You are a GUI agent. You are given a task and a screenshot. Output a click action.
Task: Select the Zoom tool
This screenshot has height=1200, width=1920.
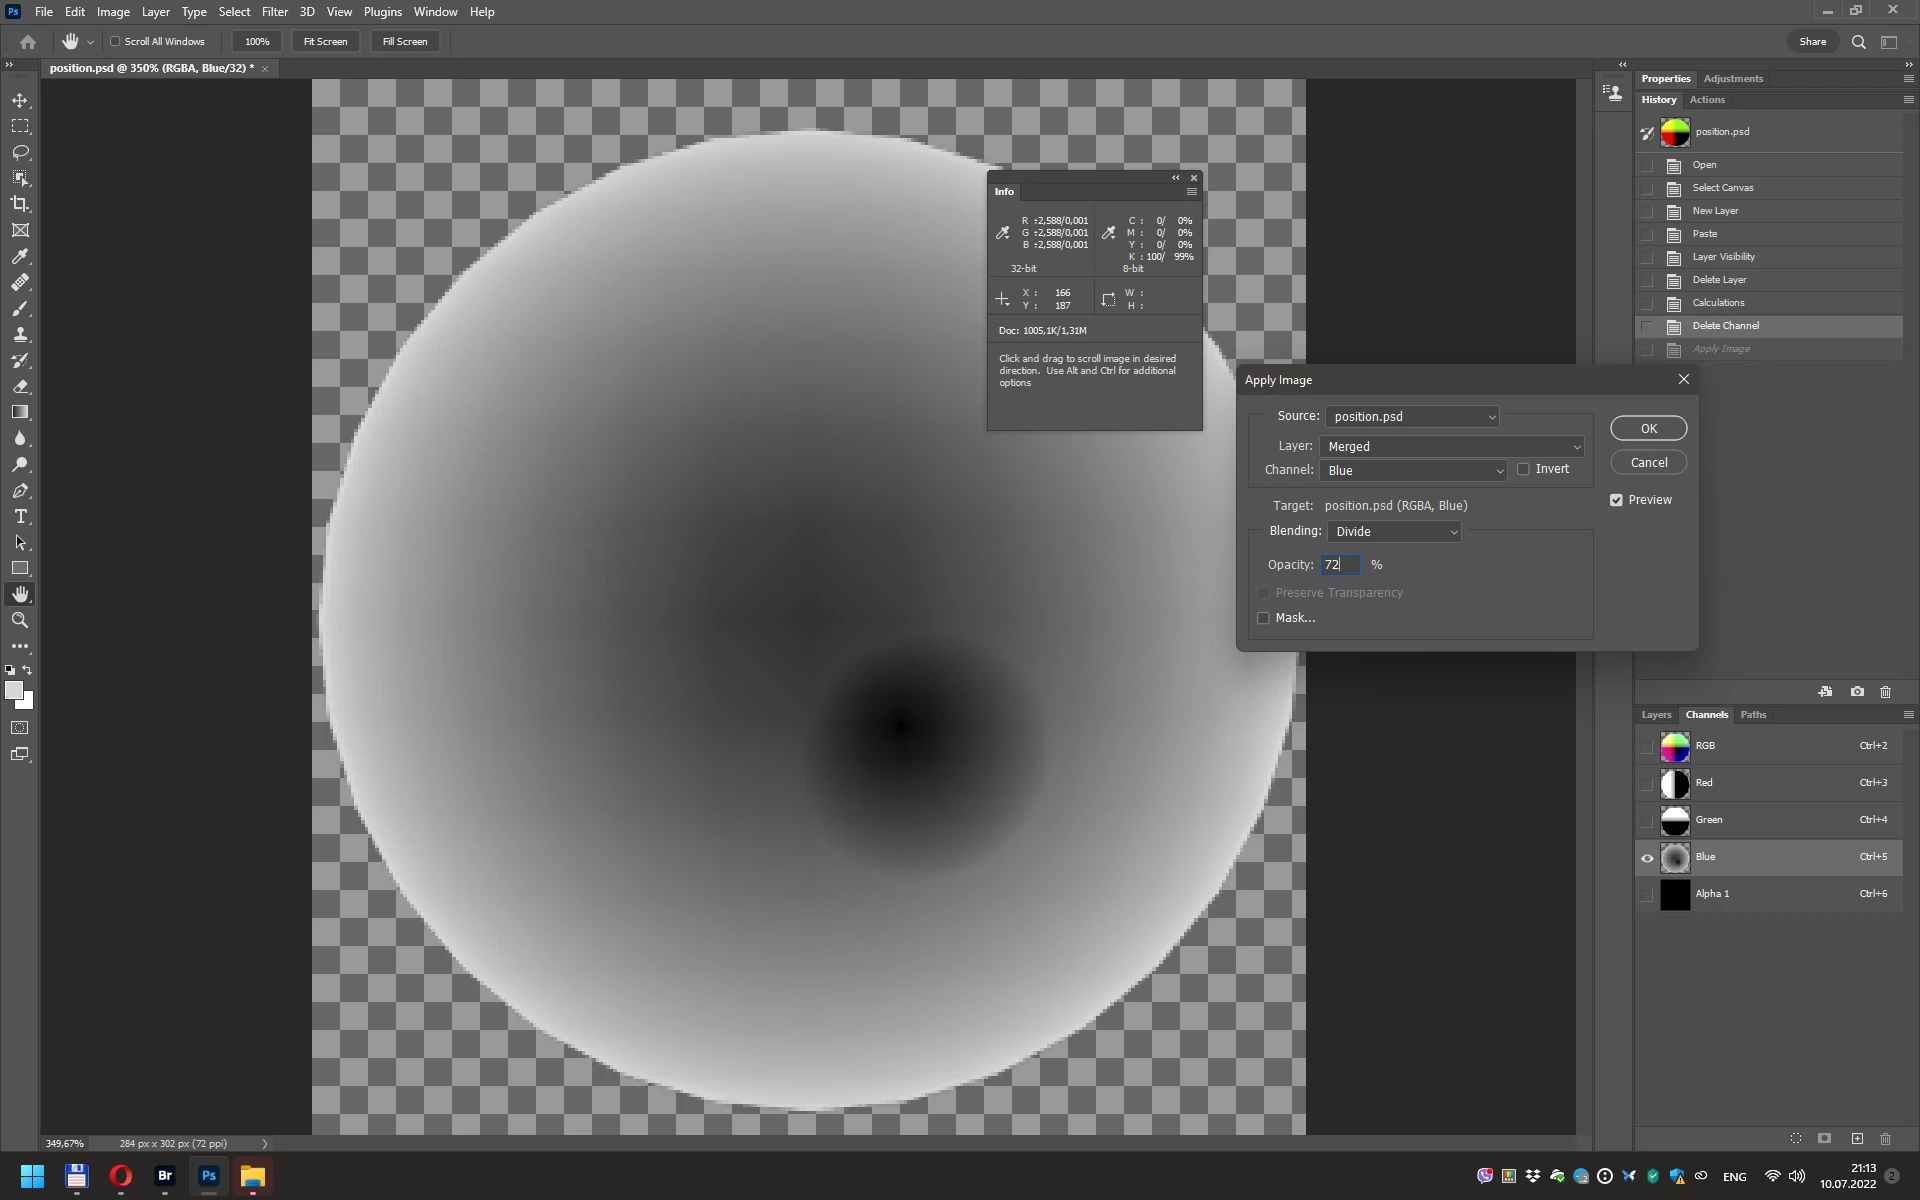[x=20, y=620]
